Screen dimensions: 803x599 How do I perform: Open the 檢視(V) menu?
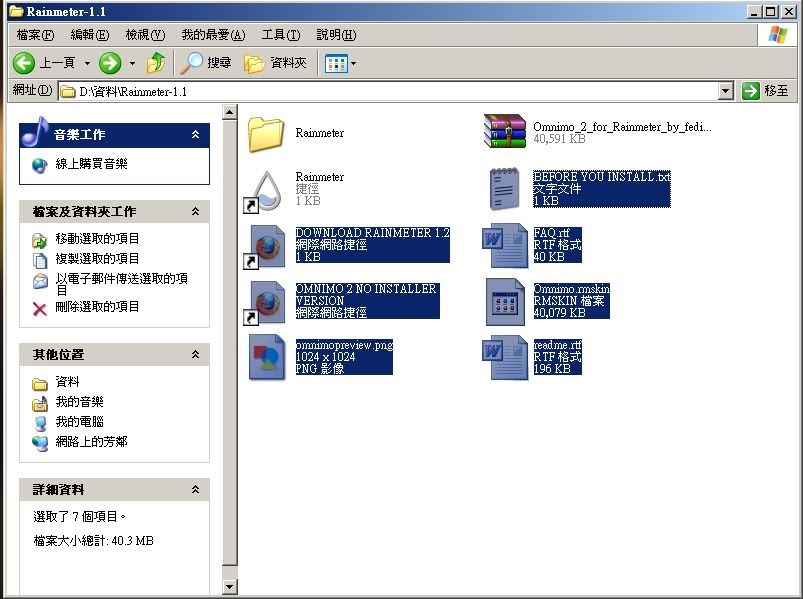[x=145, y=35]
